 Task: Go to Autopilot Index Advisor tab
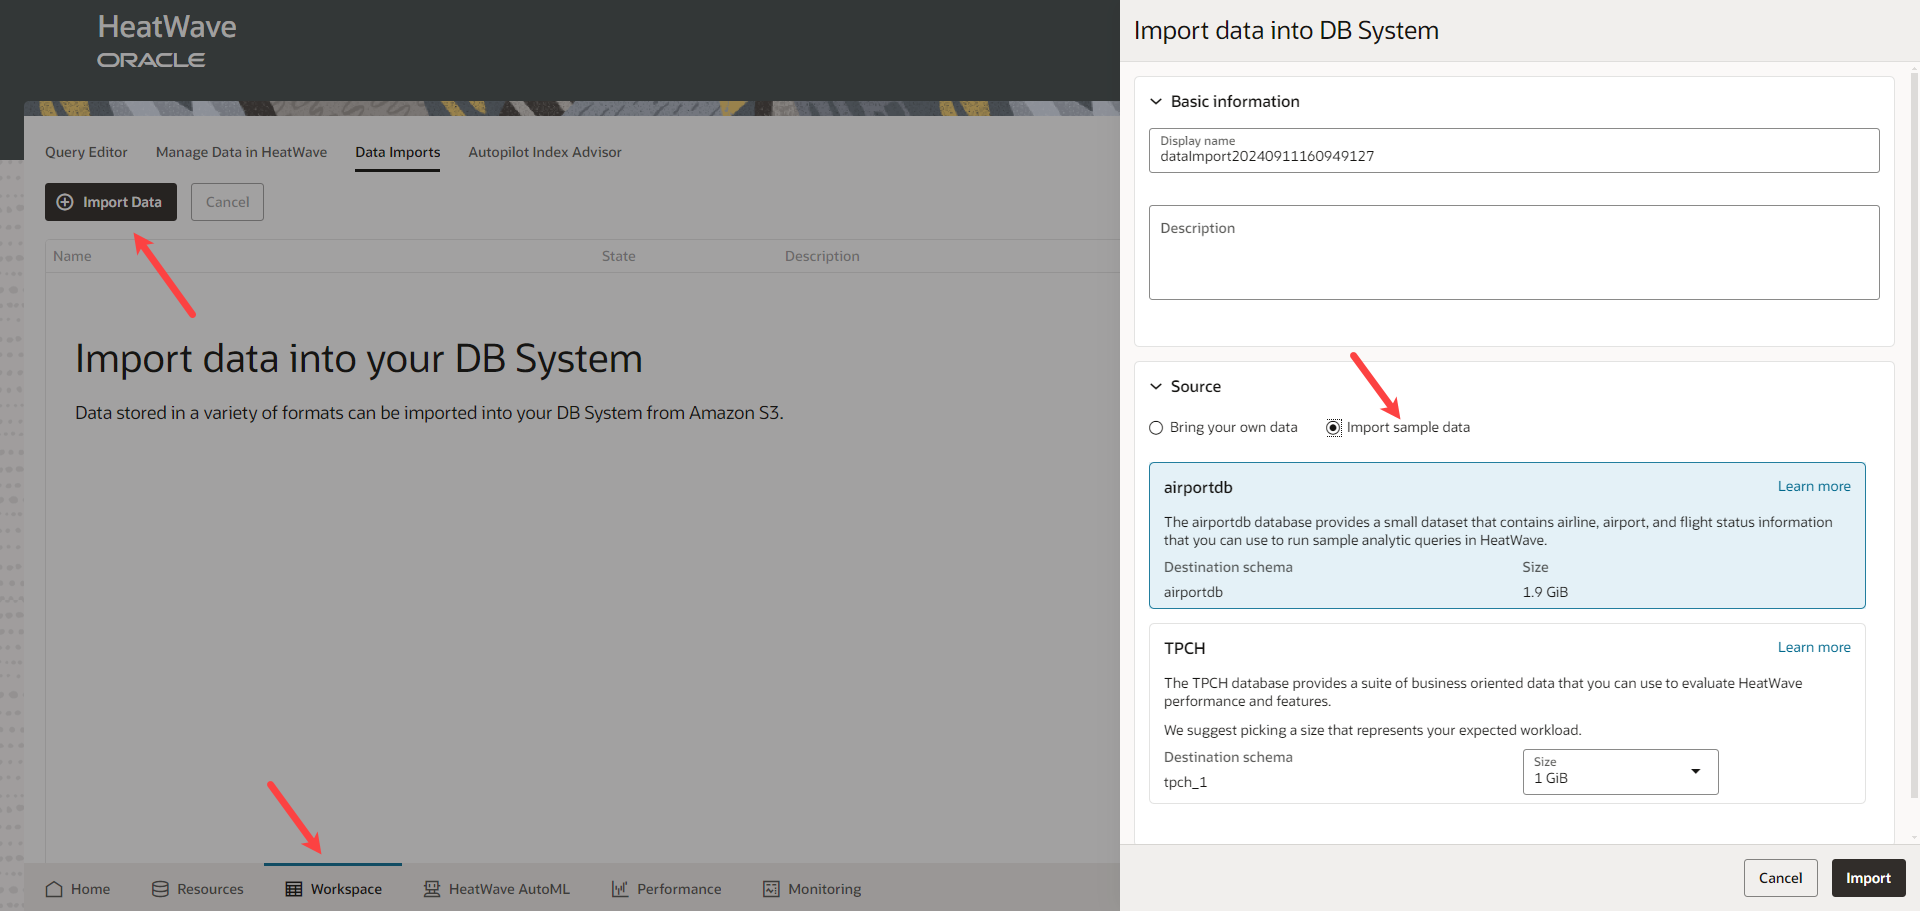(544, 152)
